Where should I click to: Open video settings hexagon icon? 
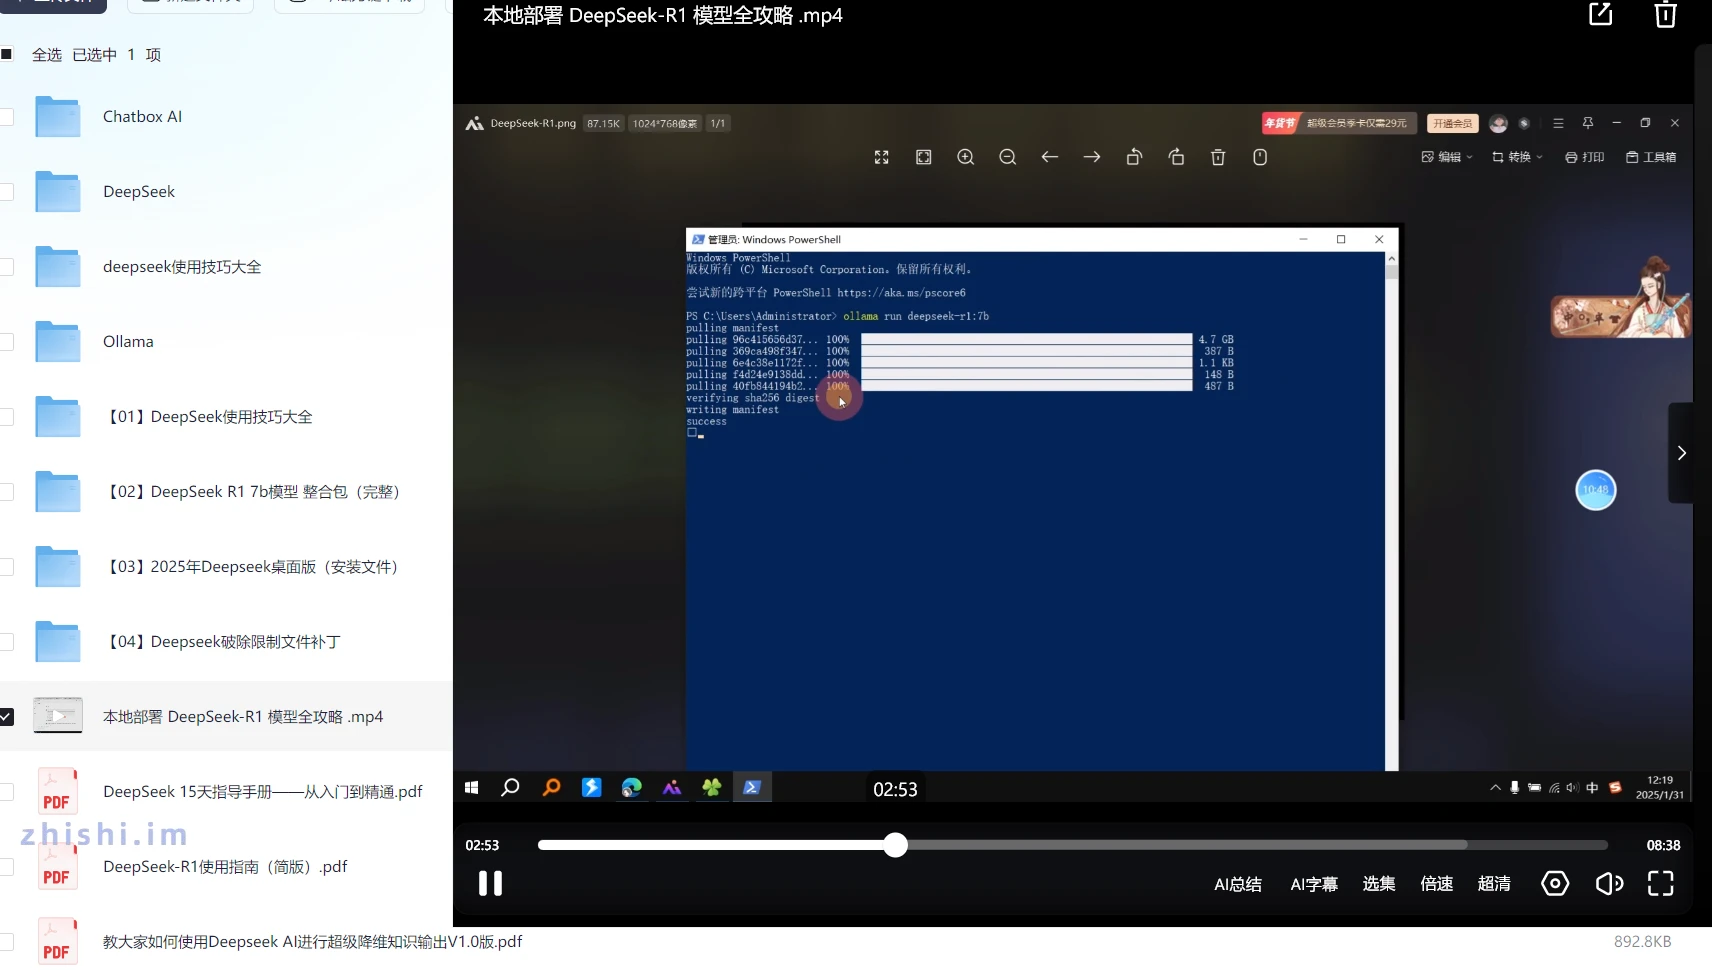tap(1555, 883)
